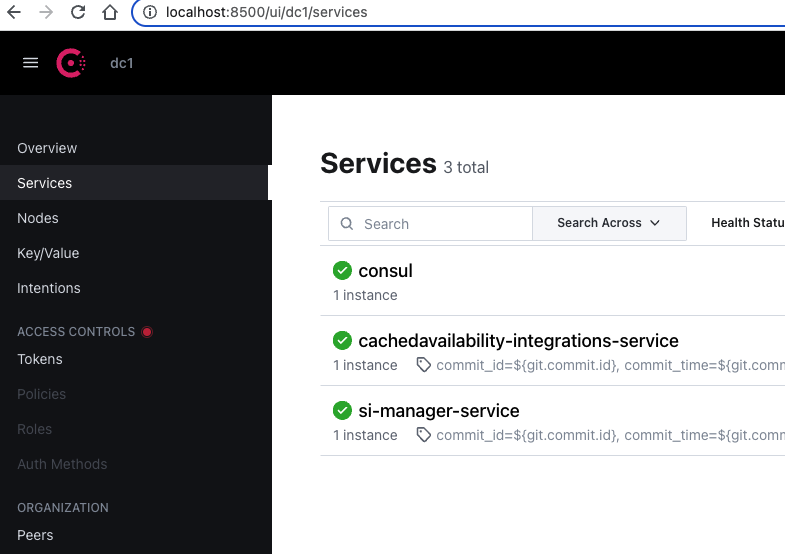The width and height of the screenshot is (785, 554).
Task: Expand the Search Across dropdown
Action: pyautogui.click(x=609, y=223)
